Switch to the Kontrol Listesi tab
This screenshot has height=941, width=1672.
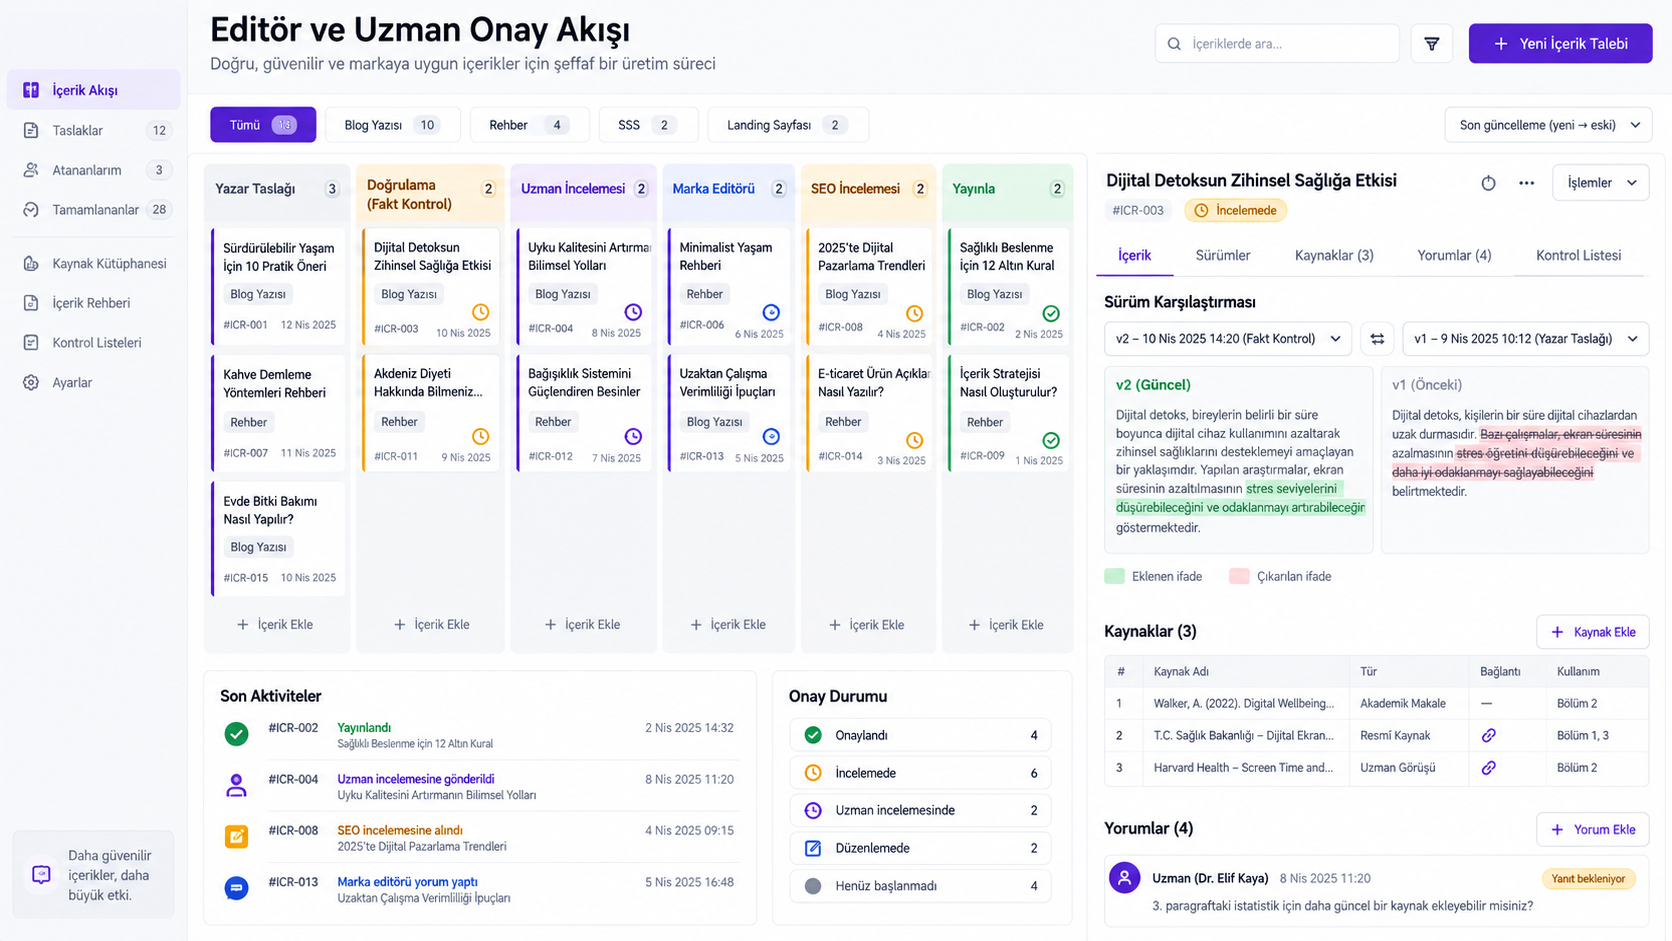coord(1578,255)
